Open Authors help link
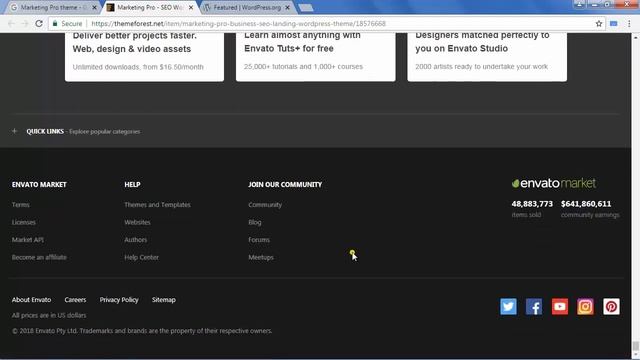This screenshot has height=360, width=640. point(136,240)
